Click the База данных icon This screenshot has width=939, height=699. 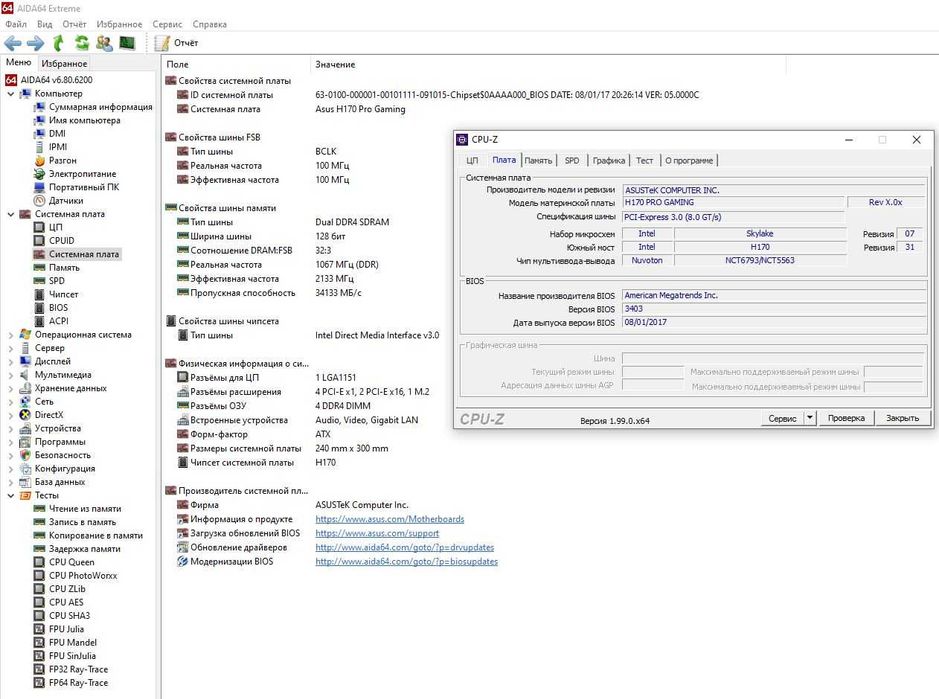25,482
